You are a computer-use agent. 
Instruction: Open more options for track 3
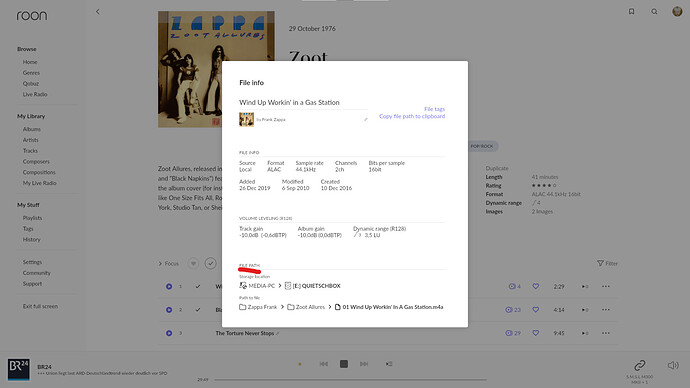click(606, 333)
